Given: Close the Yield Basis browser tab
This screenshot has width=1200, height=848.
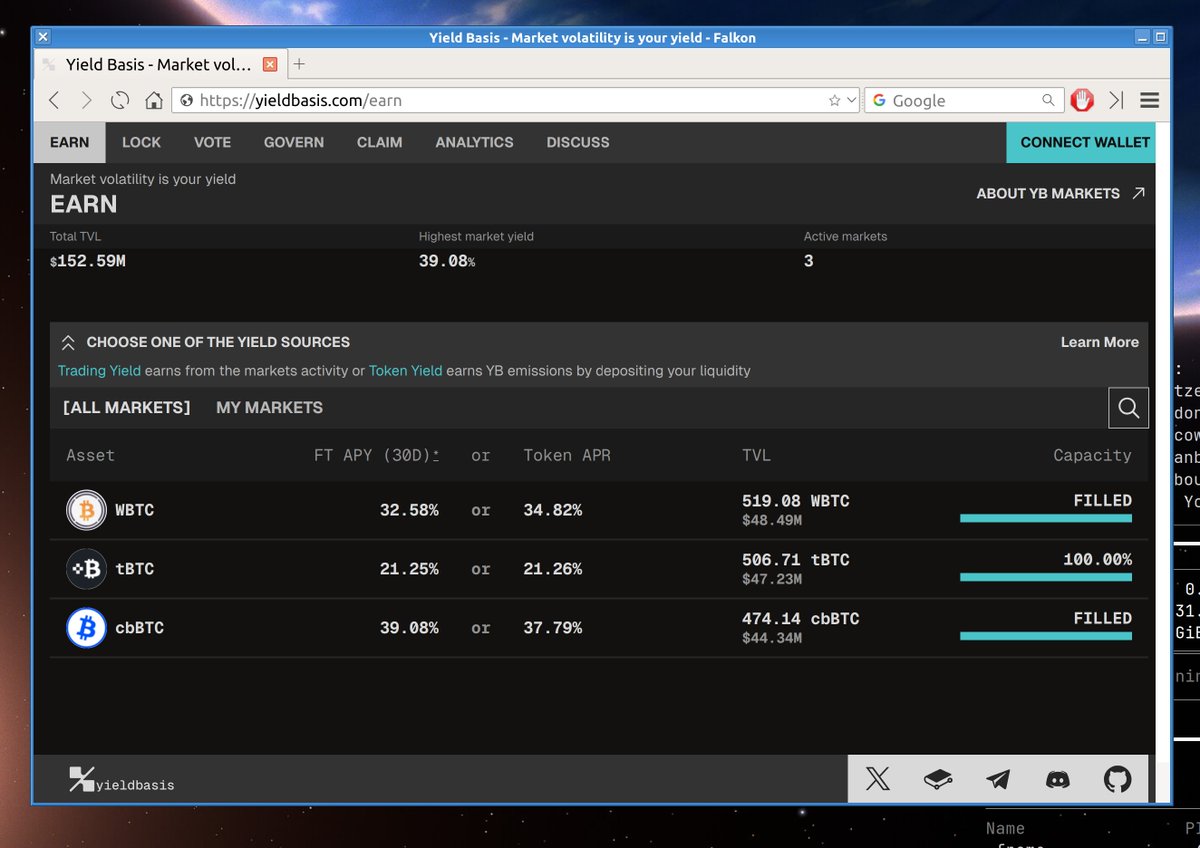Looking at the screenshot, I should point(270,64).
